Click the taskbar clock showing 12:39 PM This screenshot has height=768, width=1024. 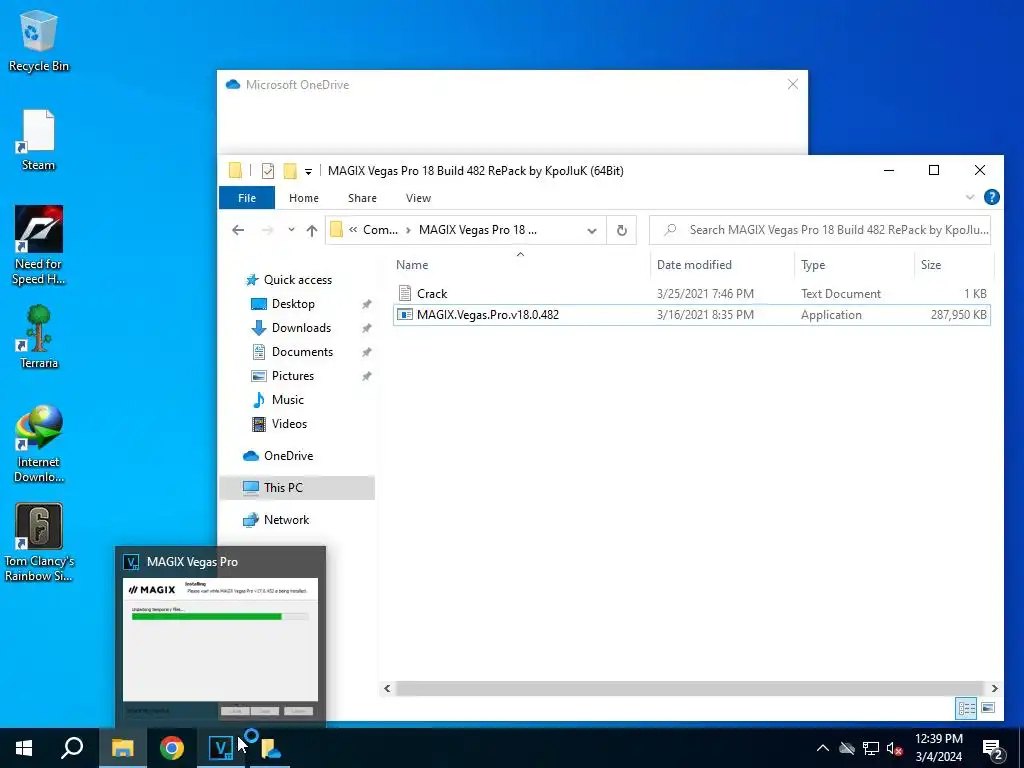click(x=938, y=748)
